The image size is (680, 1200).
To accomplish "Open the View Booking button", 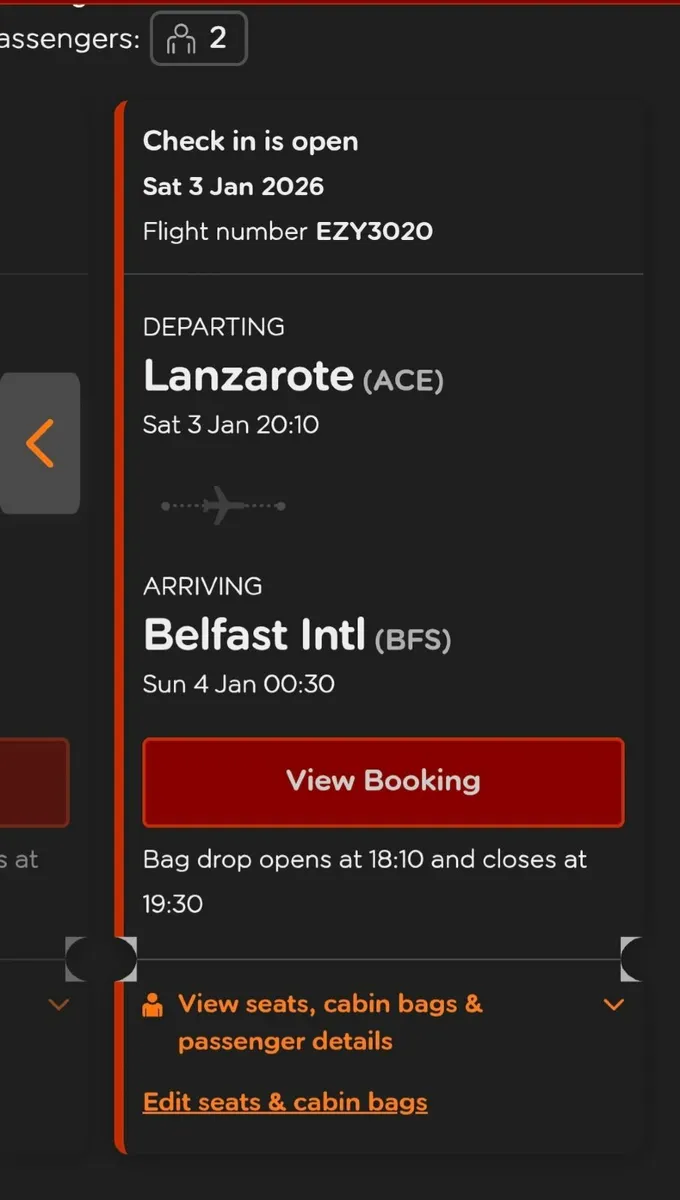I will coord(383,783).
